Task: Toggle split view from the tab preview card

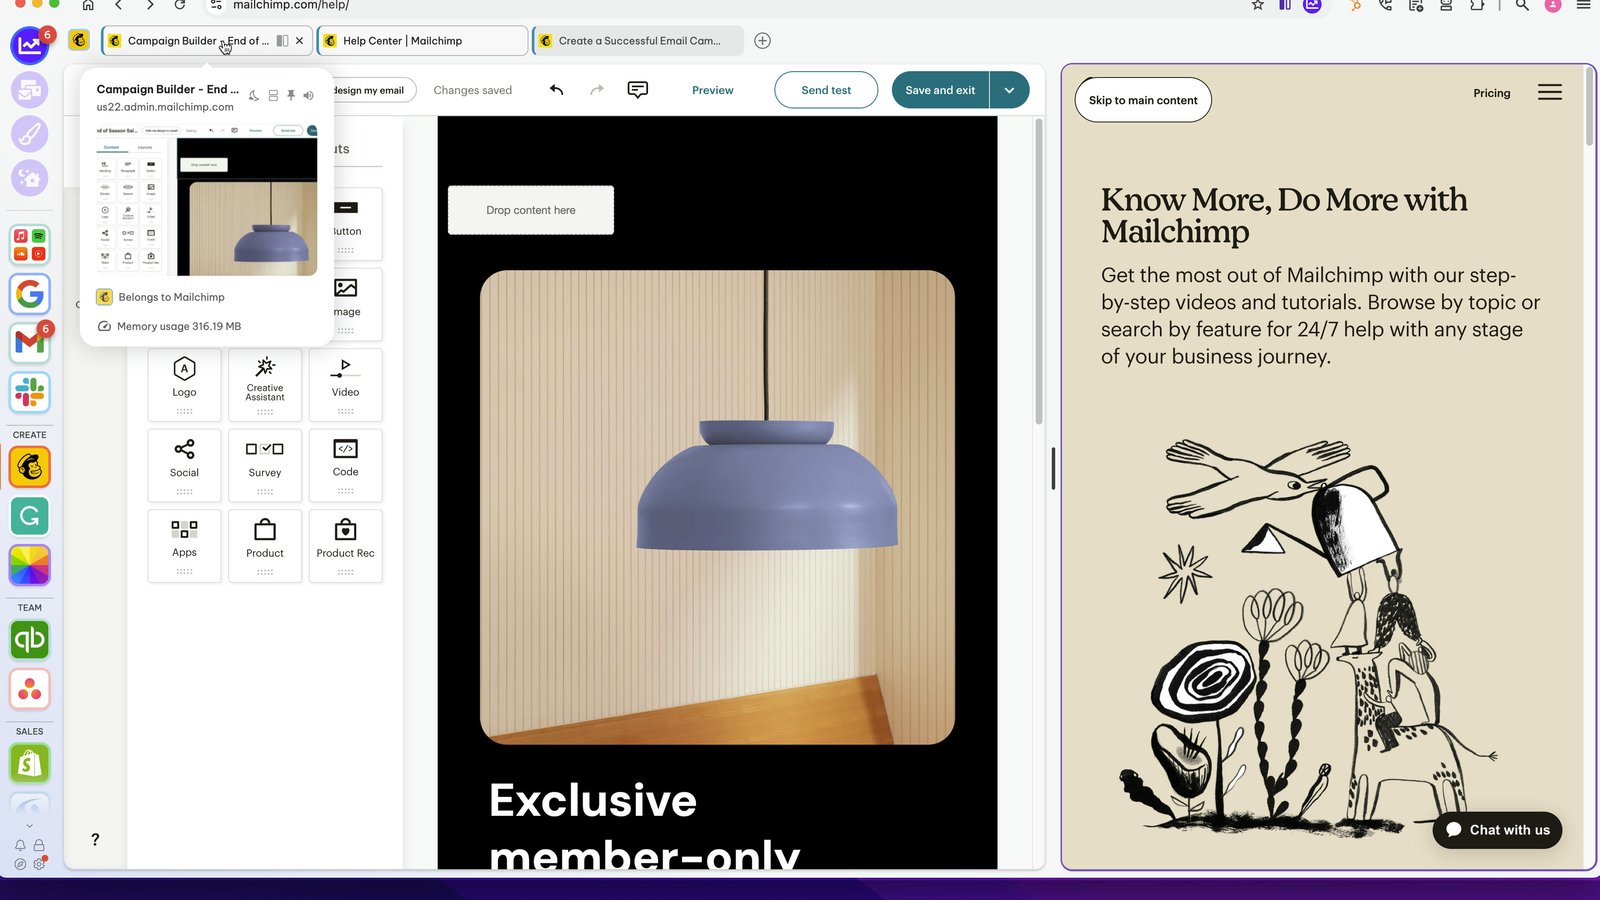Action: point(273,95)
